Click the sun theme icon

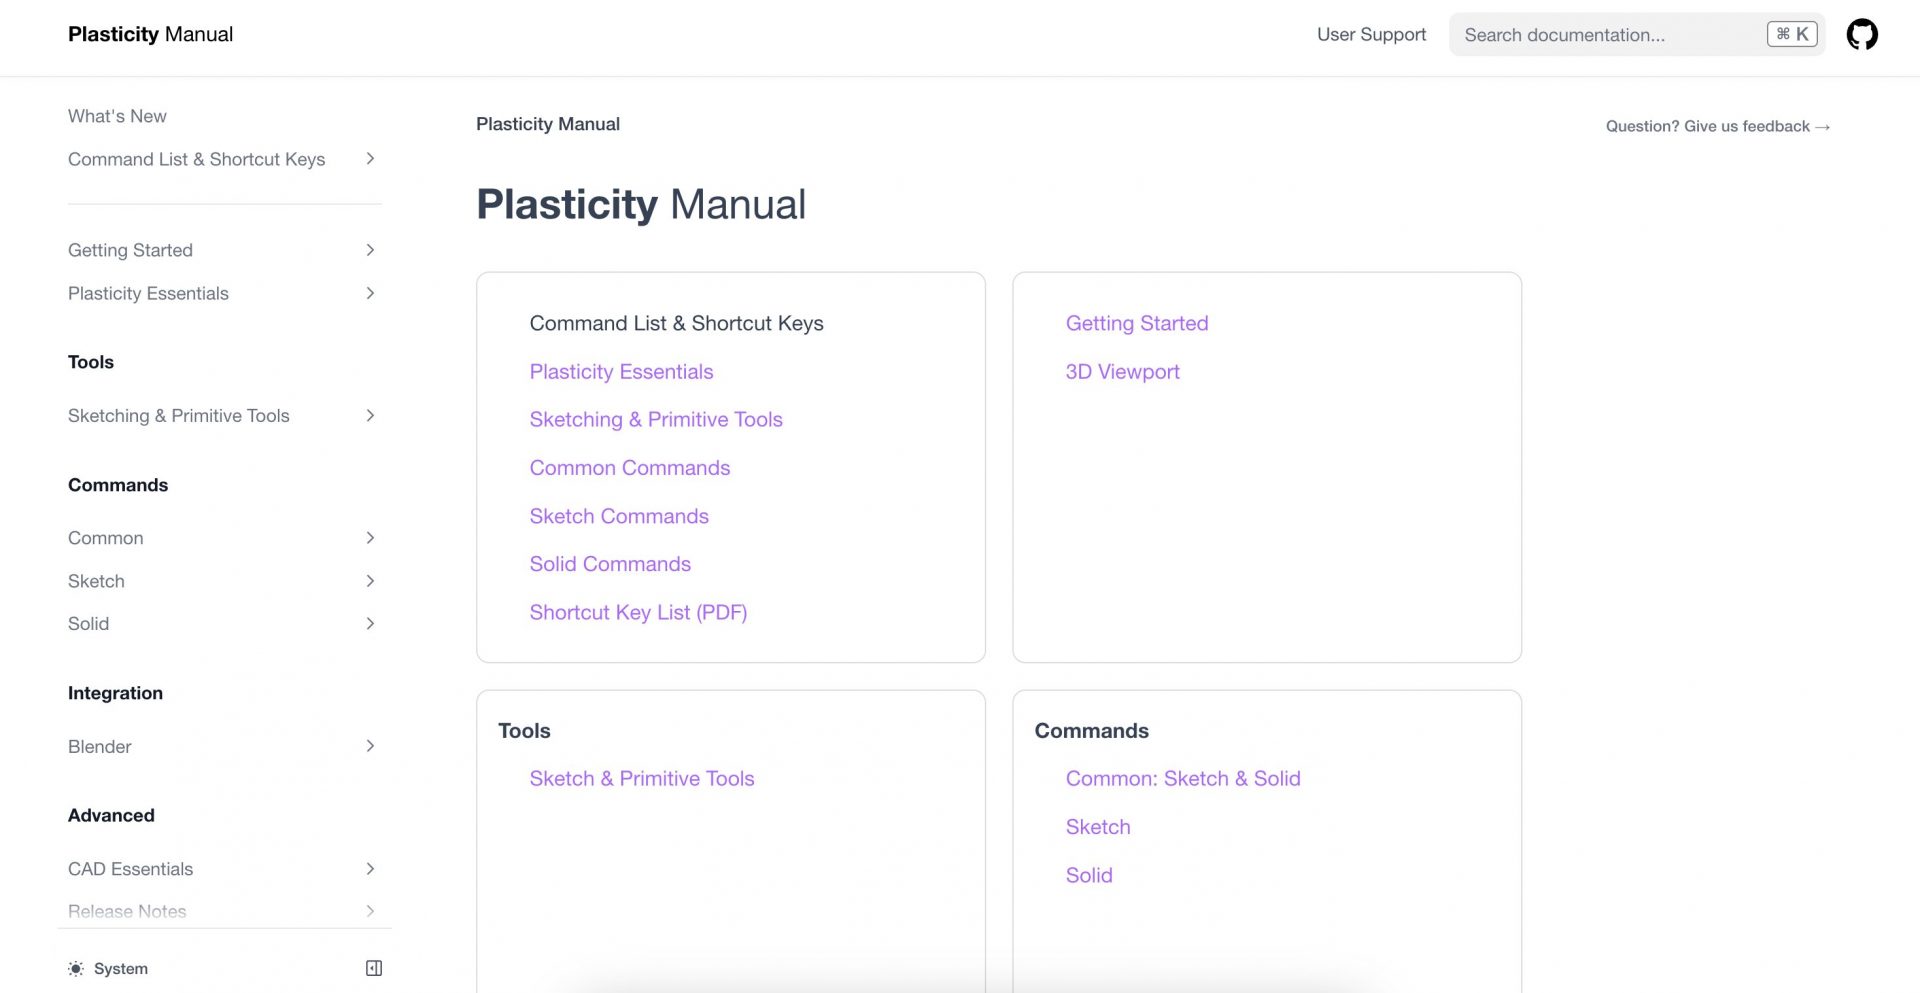coord(76,968)
